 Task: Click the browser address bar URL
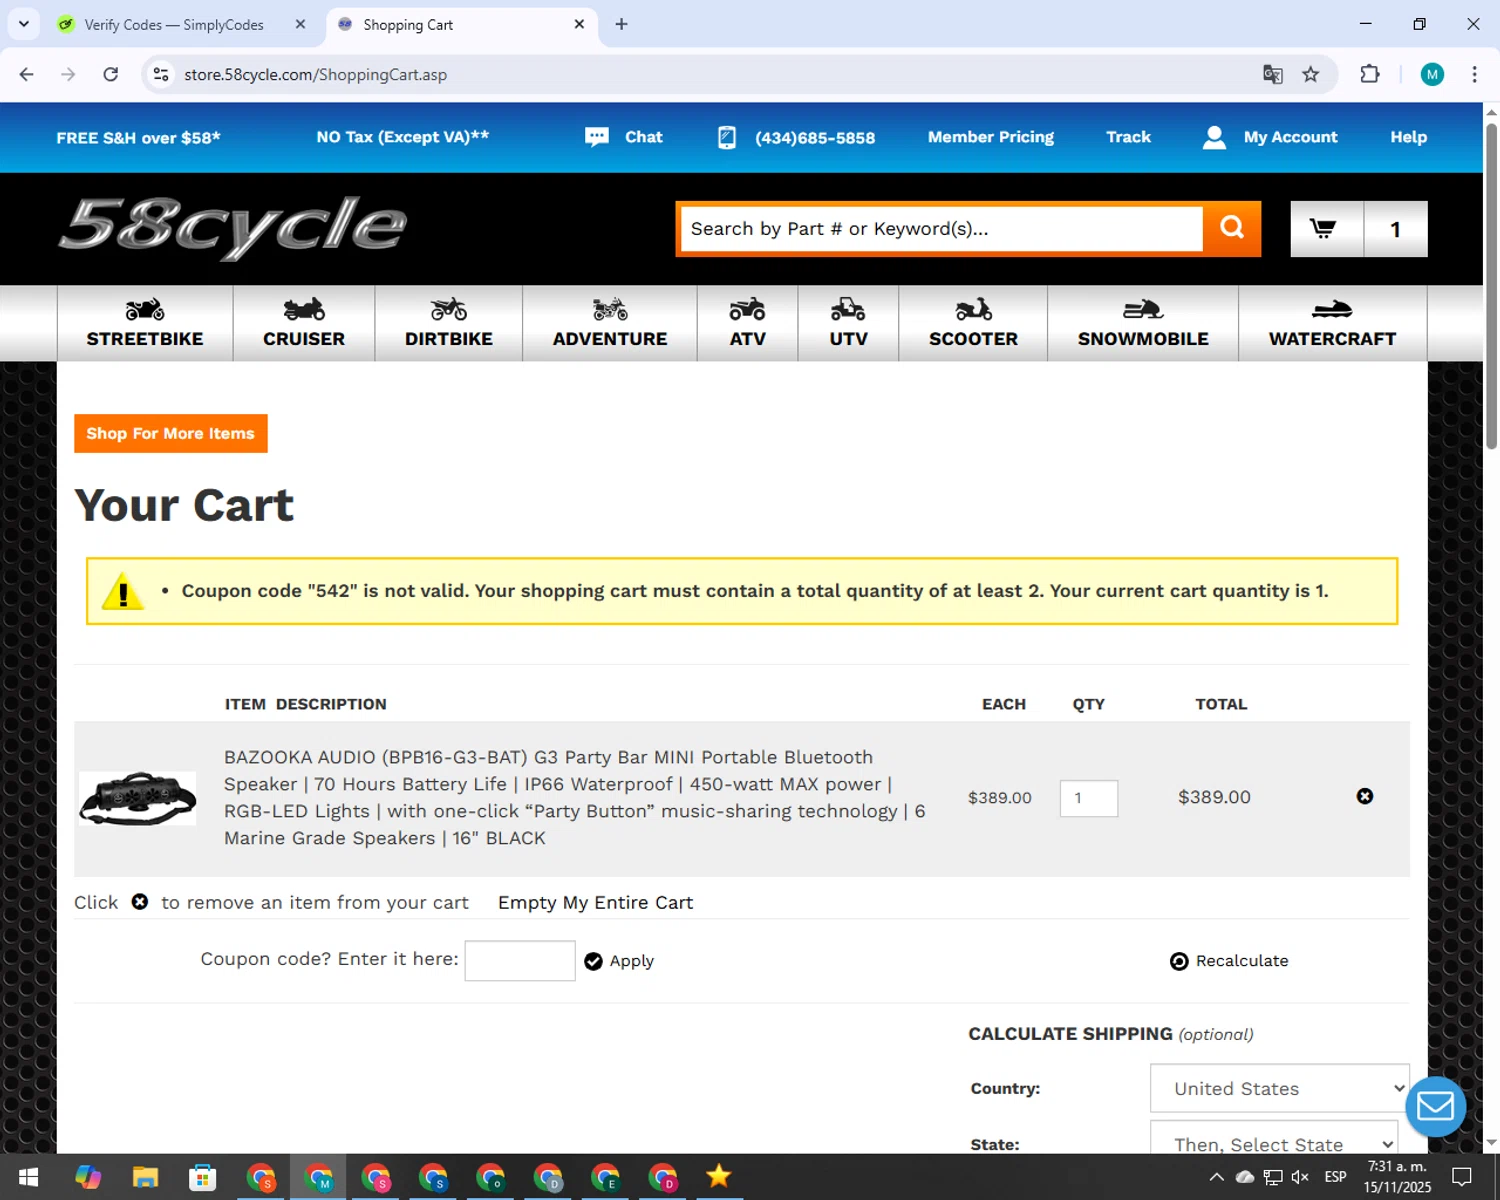315,74
